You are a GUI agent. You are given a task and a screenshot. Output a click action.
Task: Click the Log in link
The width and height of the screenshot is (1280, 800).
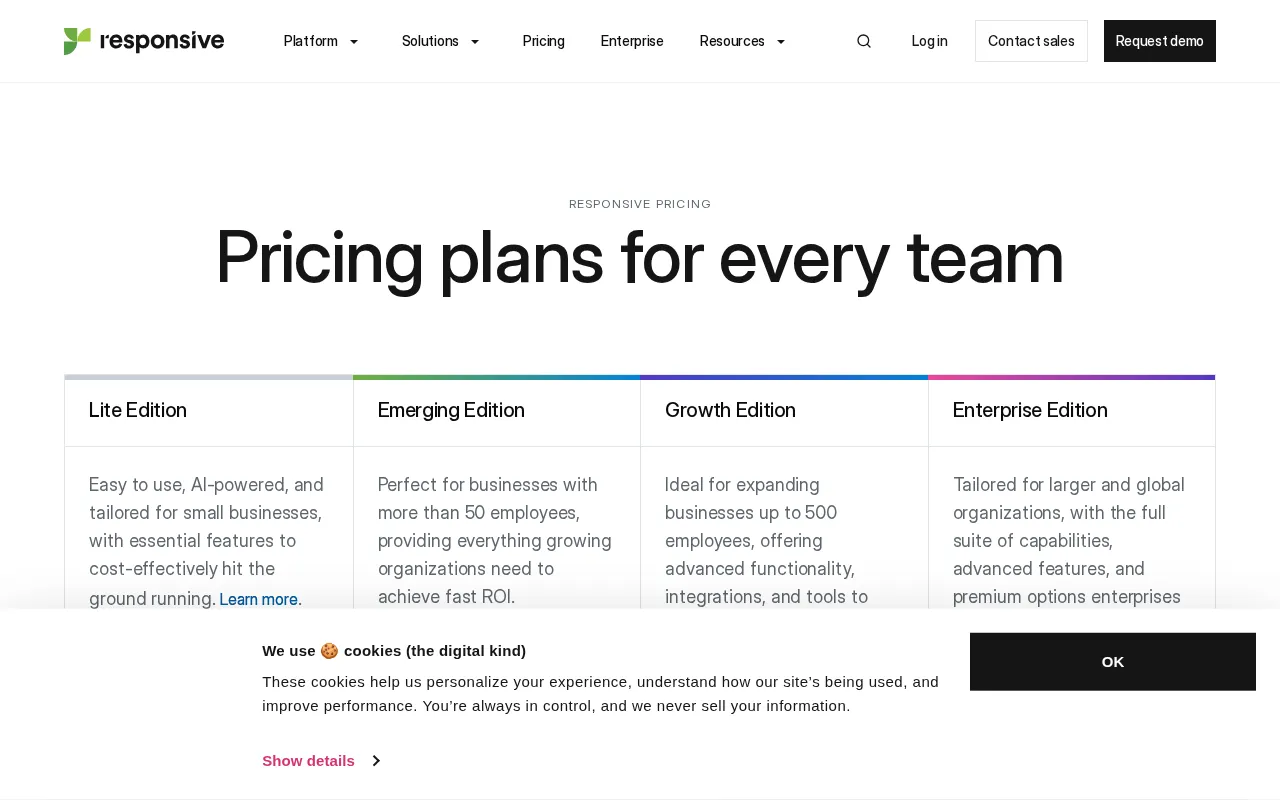[x=930, y=41]
